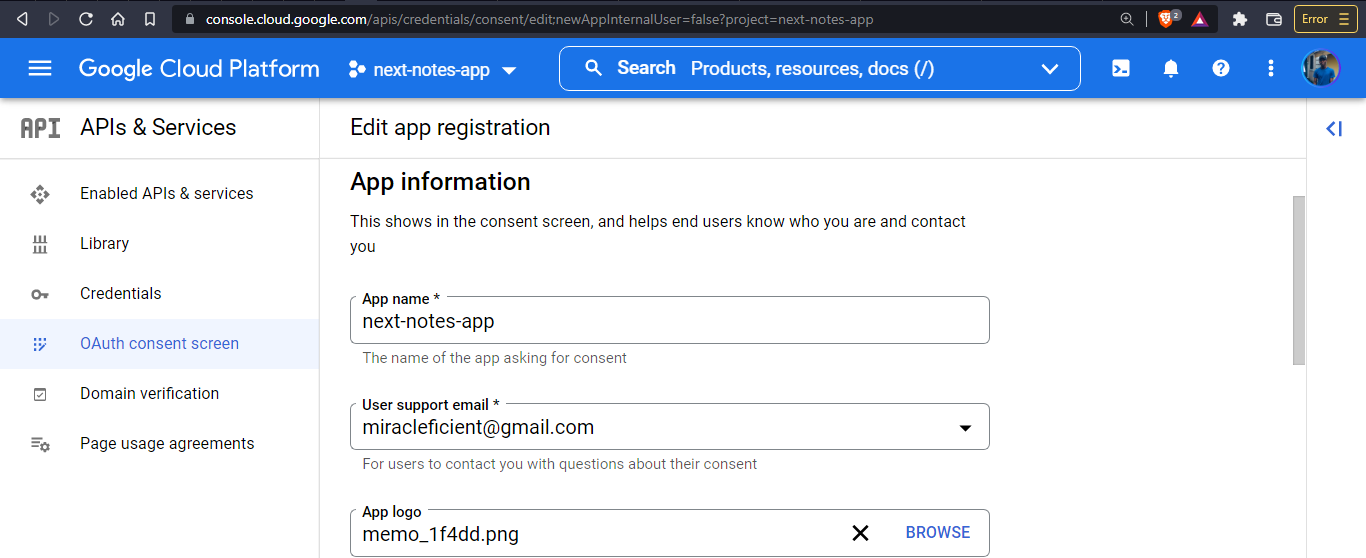Open the browser extensions puzzle icon
Screen dimensions: 1366x558
[1240, 19]
